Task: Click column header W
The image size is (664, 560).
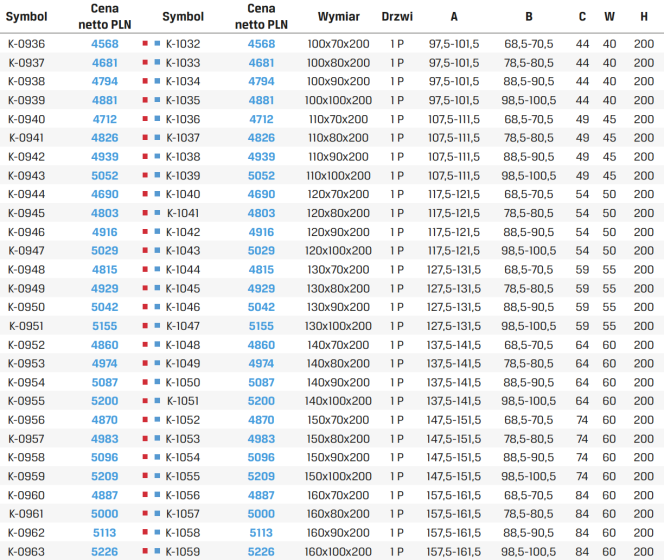Action: [609, 17]
